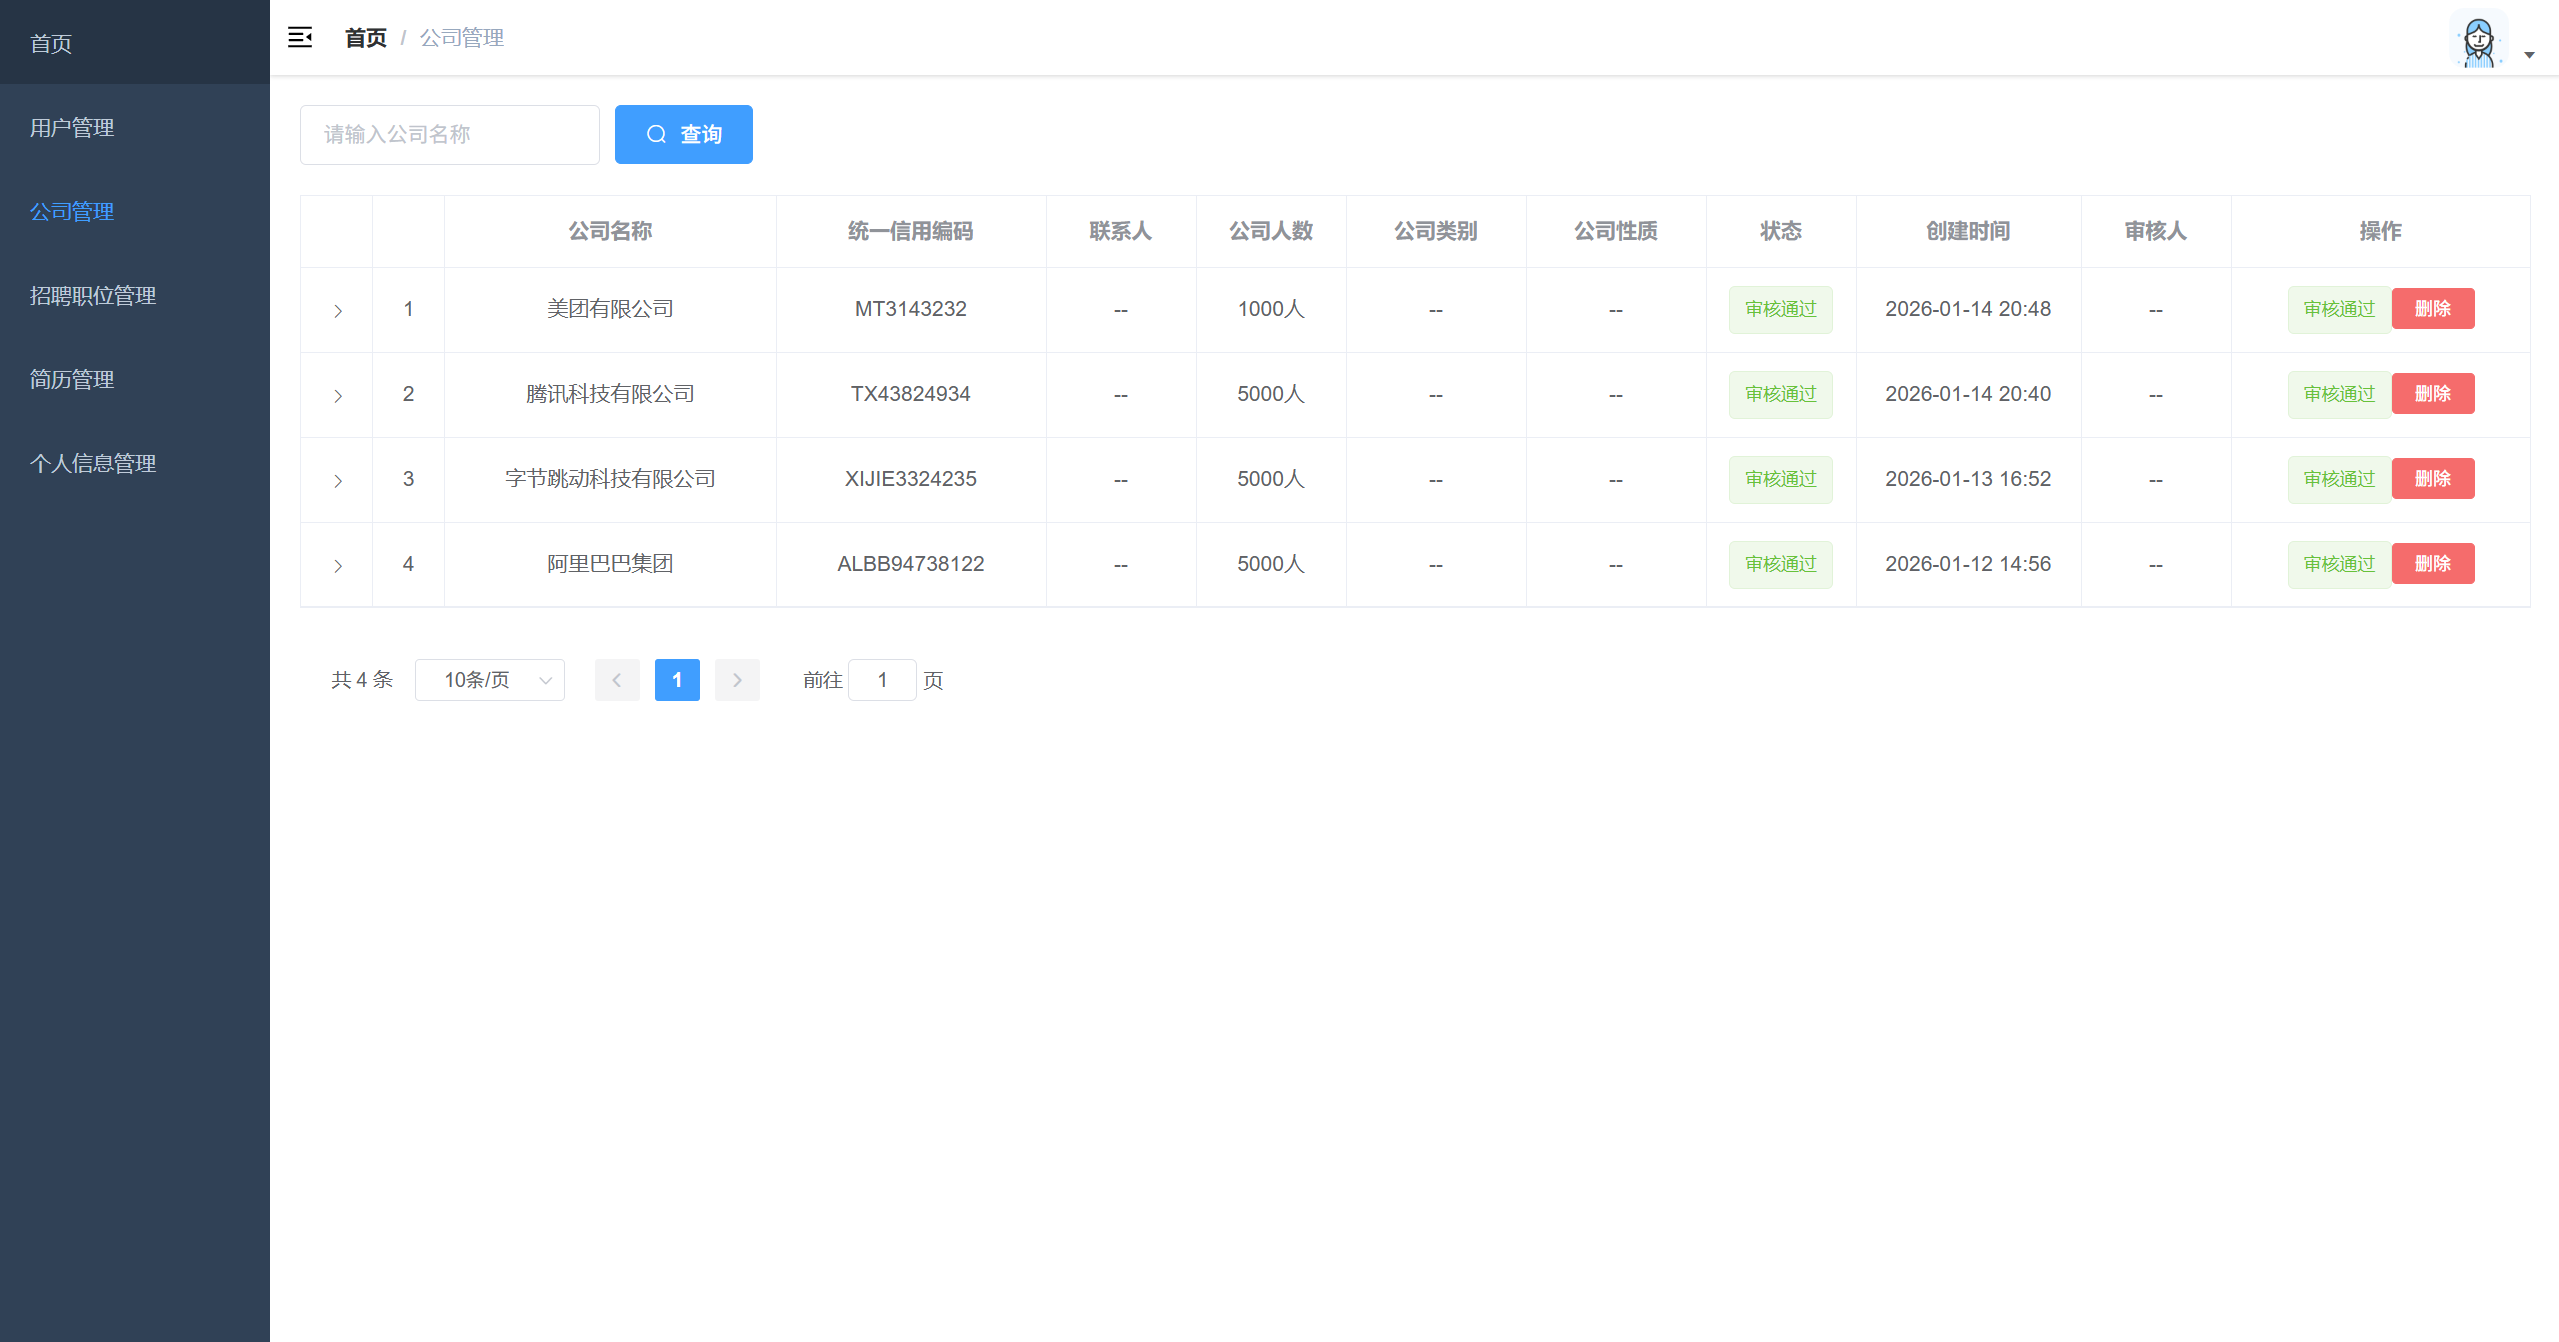Expand the 阿里巴巴集团 row
Screen dimensions: 2559x1342
pos(338,566)
